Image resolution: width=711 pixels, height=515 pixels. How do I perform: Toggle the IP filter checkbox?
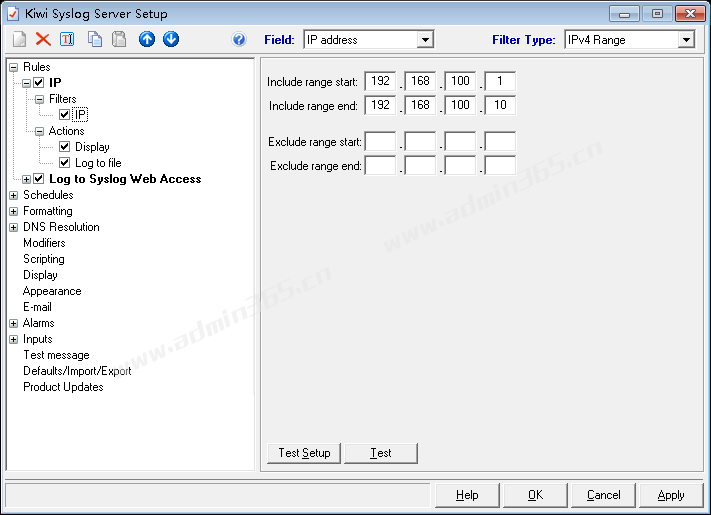click(64, 114)
